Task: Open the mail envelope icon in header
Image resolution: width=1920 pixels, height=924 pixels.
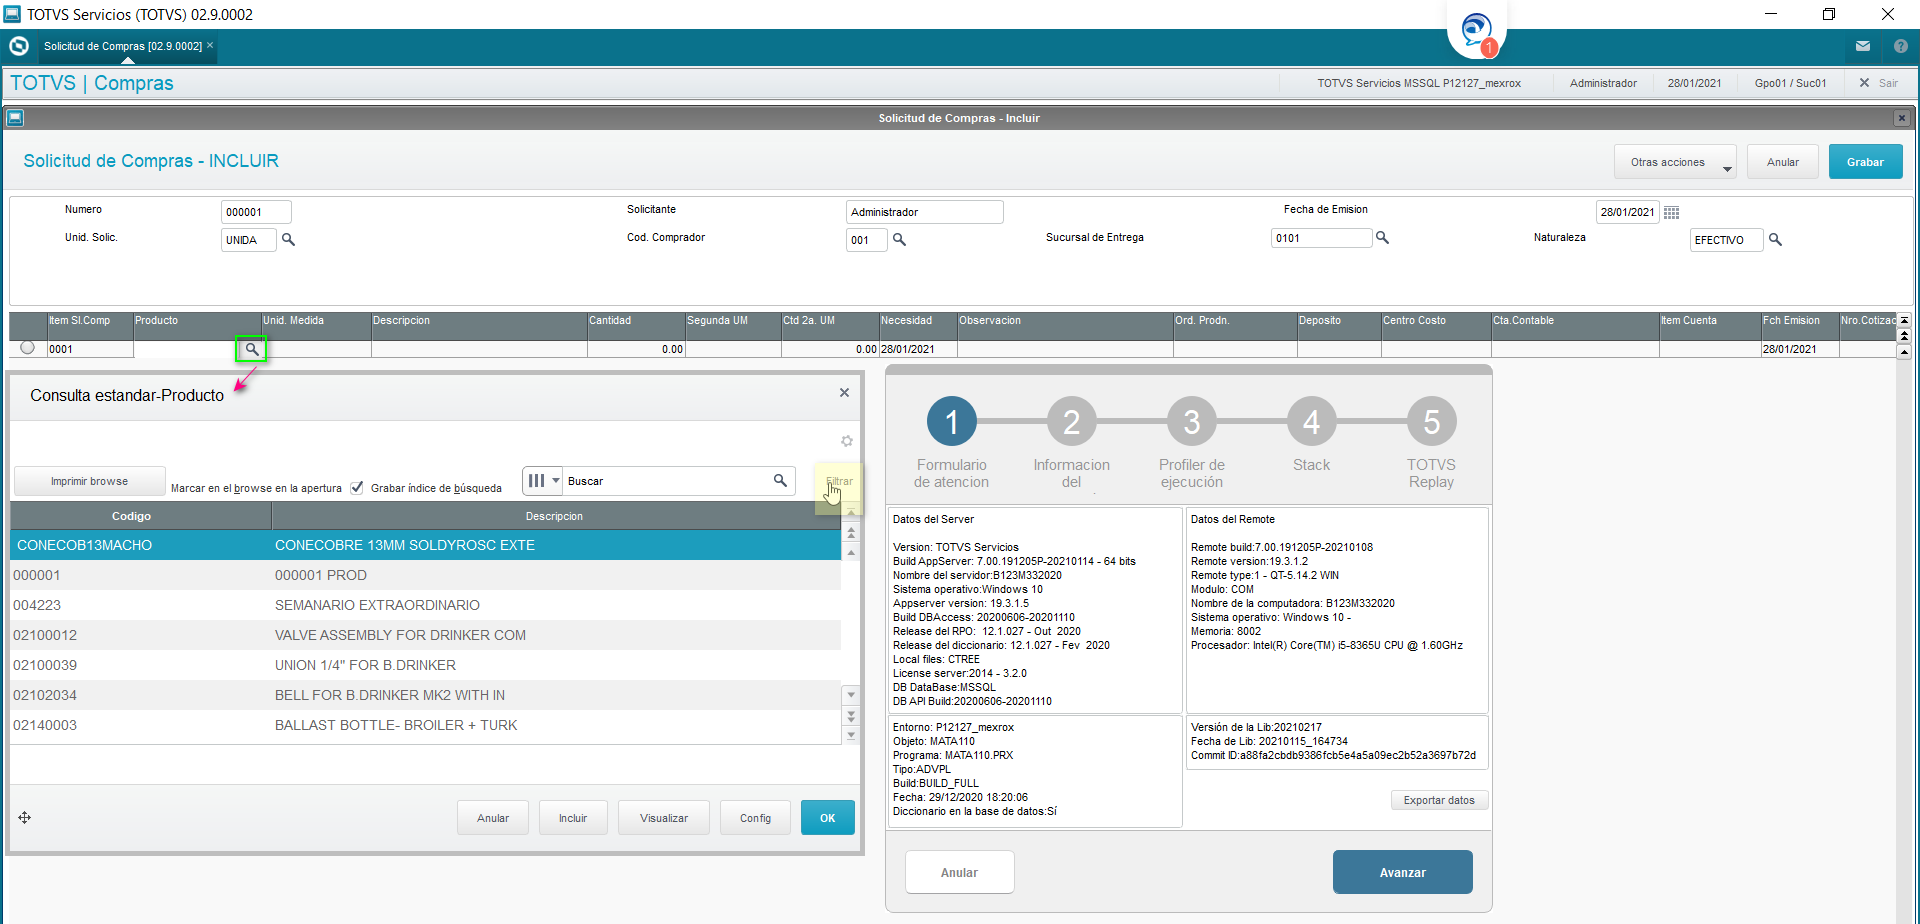Action: click(1863, 46)
